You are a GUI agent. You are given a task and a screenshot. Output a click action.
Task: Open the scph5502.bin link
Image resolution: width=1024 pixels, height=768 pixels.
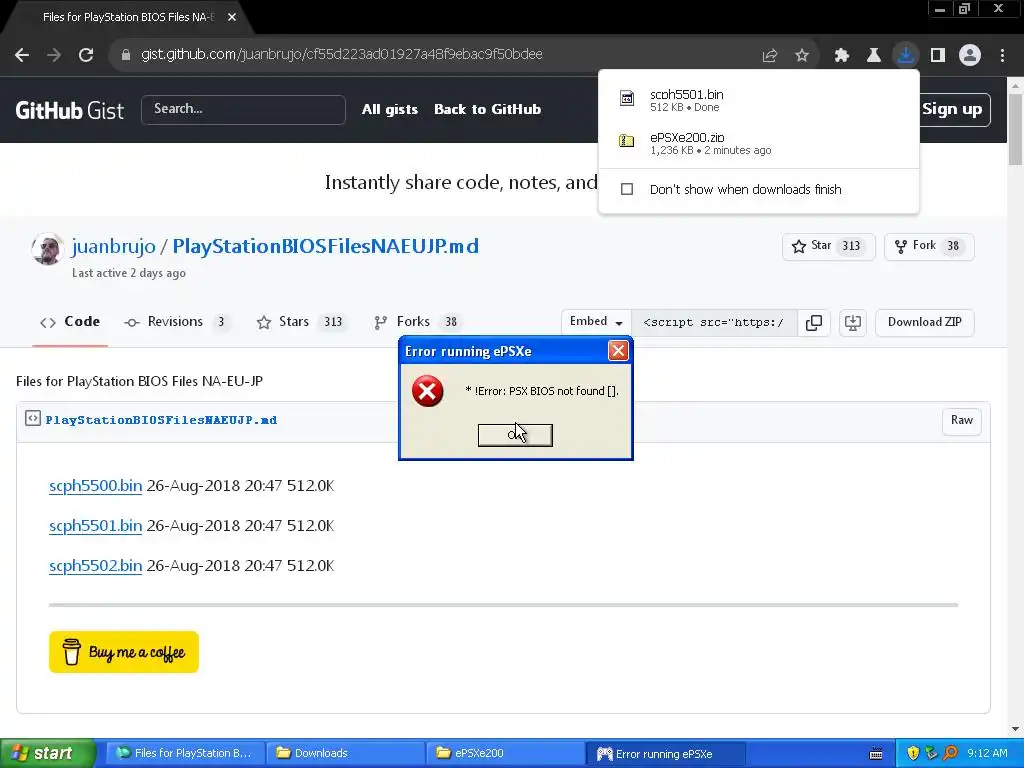[x=95, y=566]
